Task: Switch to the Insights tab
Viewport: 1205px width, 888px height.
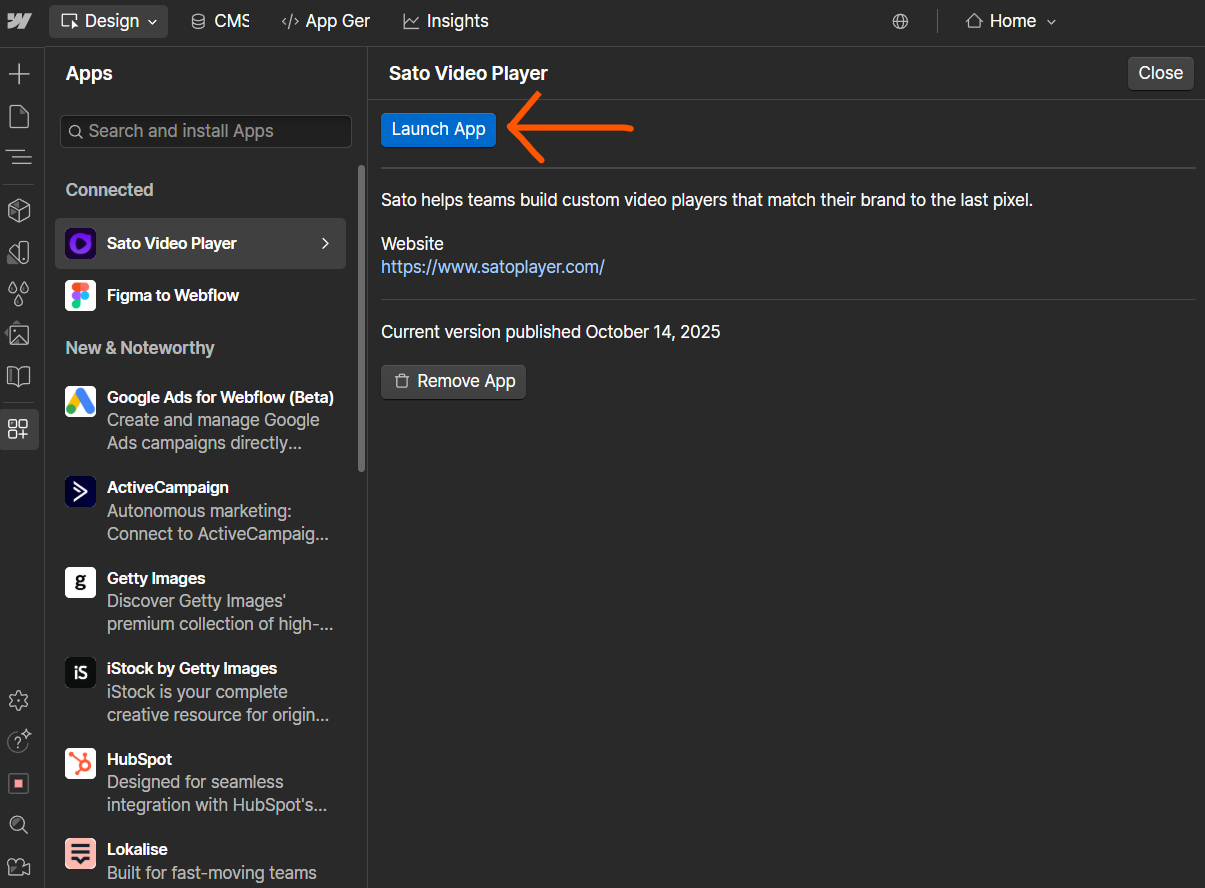Action: [x=445, y=21]
